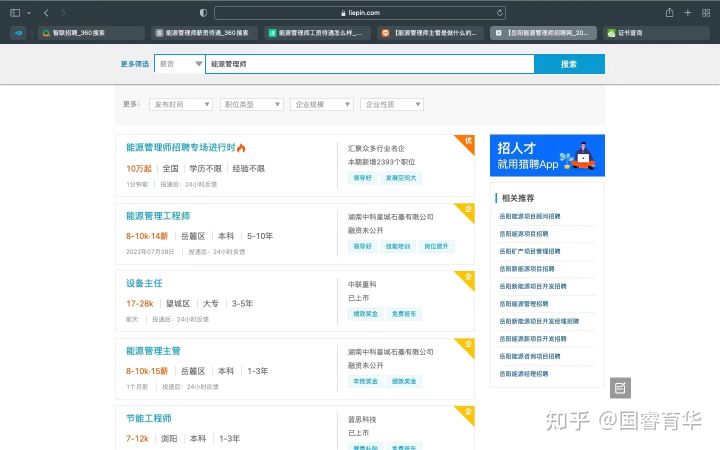
Task: Switch to 能源管理师主管是做什么的 tab
Action: (430, 33)
